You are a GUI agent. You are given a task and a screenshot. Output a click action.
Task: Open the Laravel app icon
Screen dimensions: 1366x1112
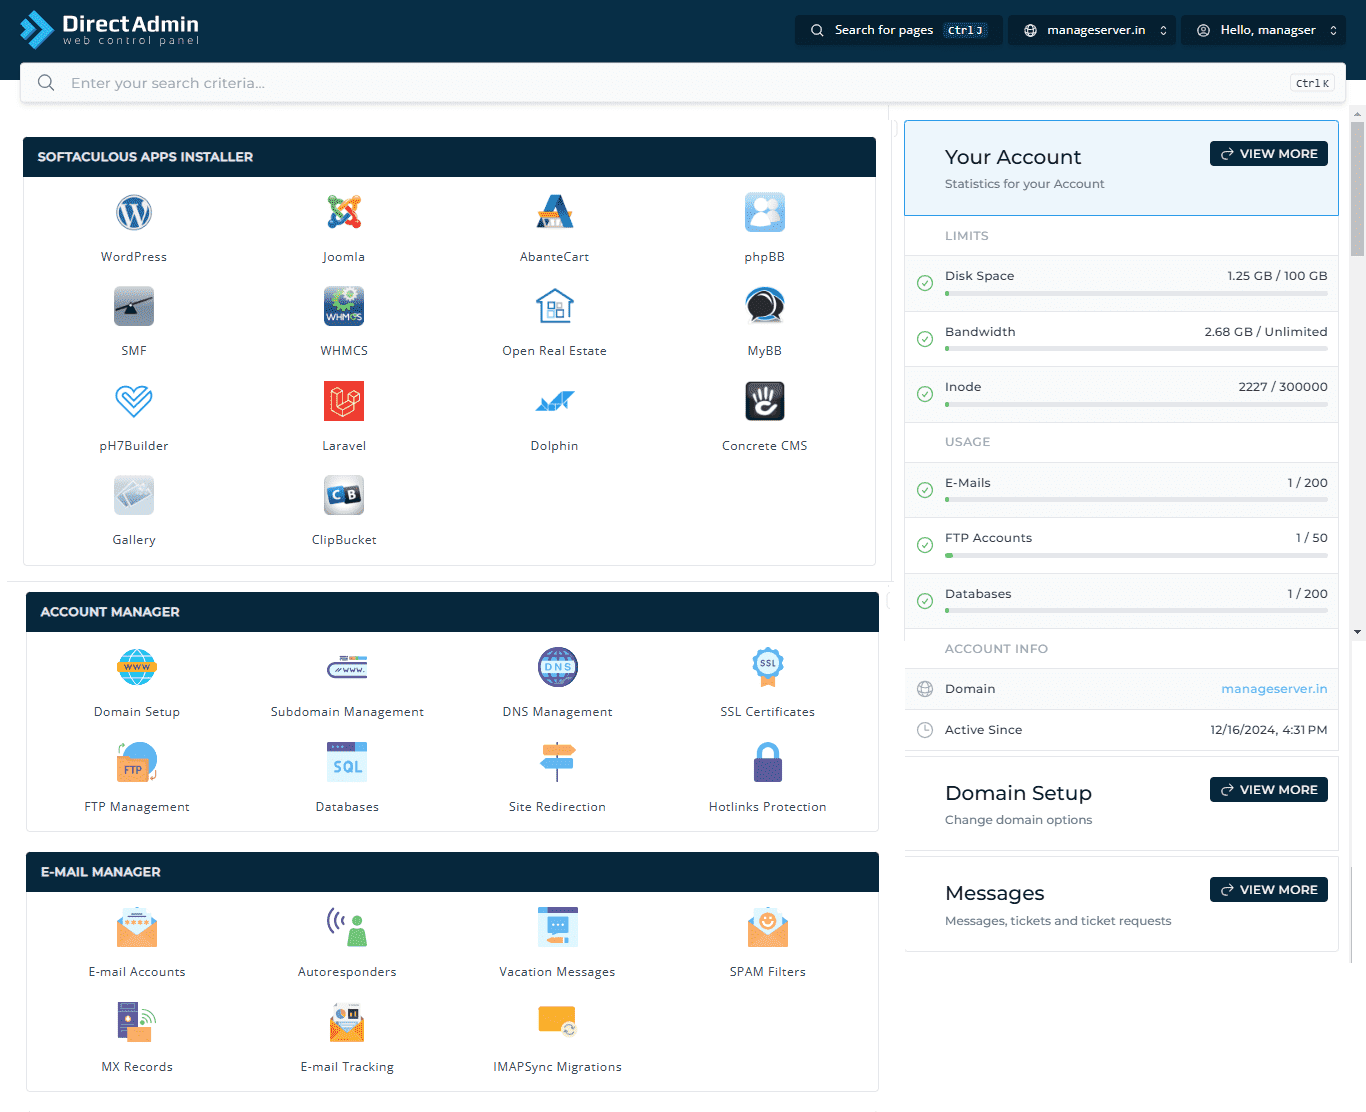pos(344,401)
